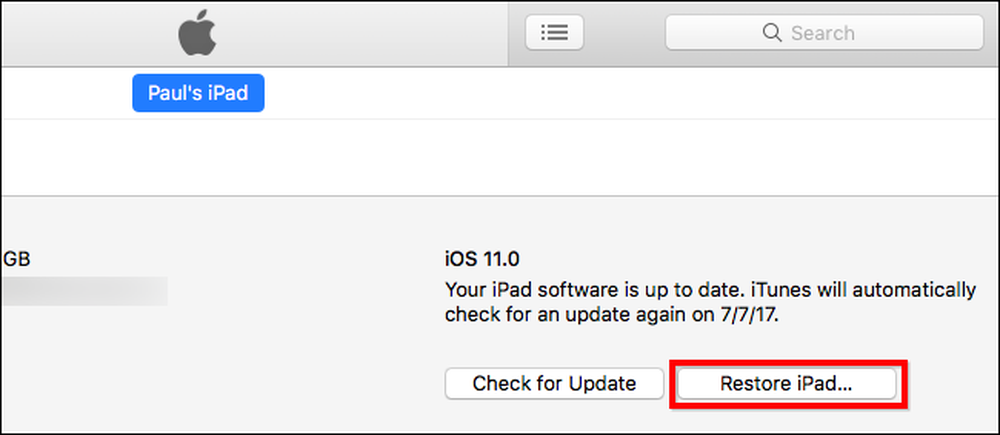
Task: Select the Paul's iPad device button
Action: [198, 93]
